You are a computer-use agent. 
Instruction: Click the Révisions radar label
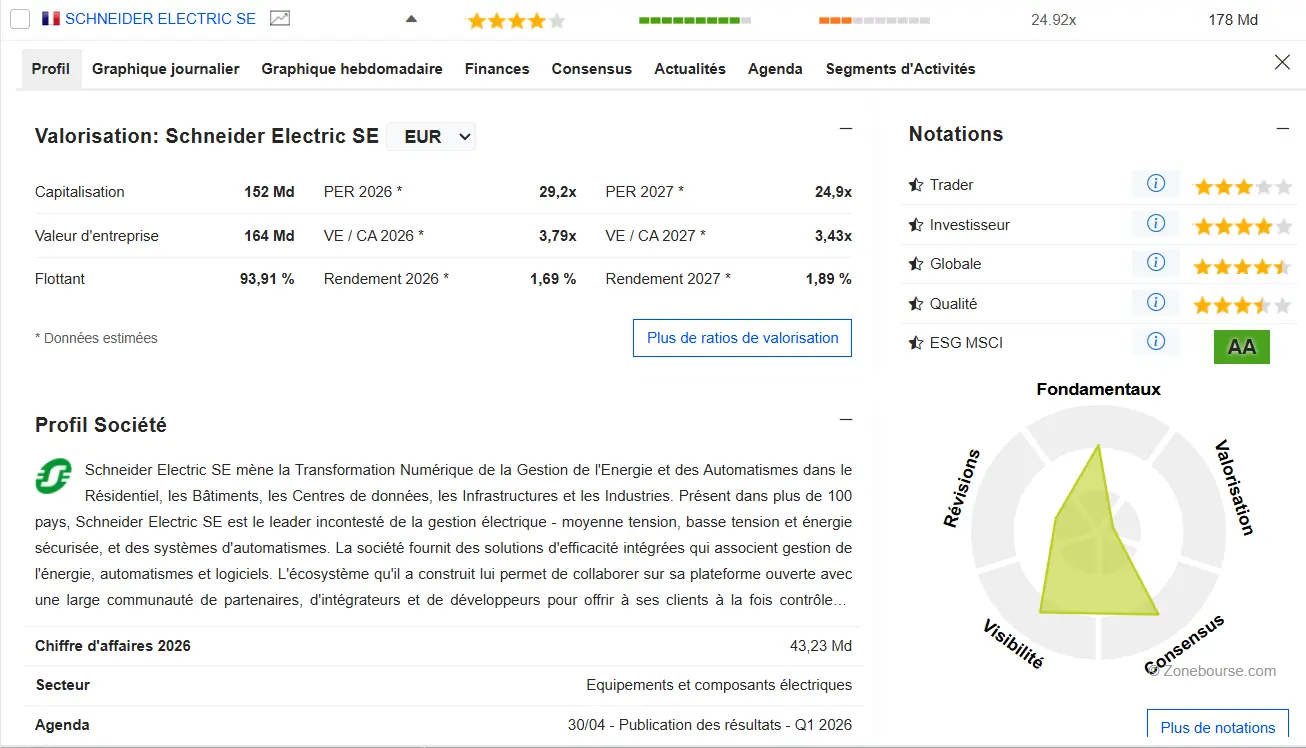click(x=962, y=488)
